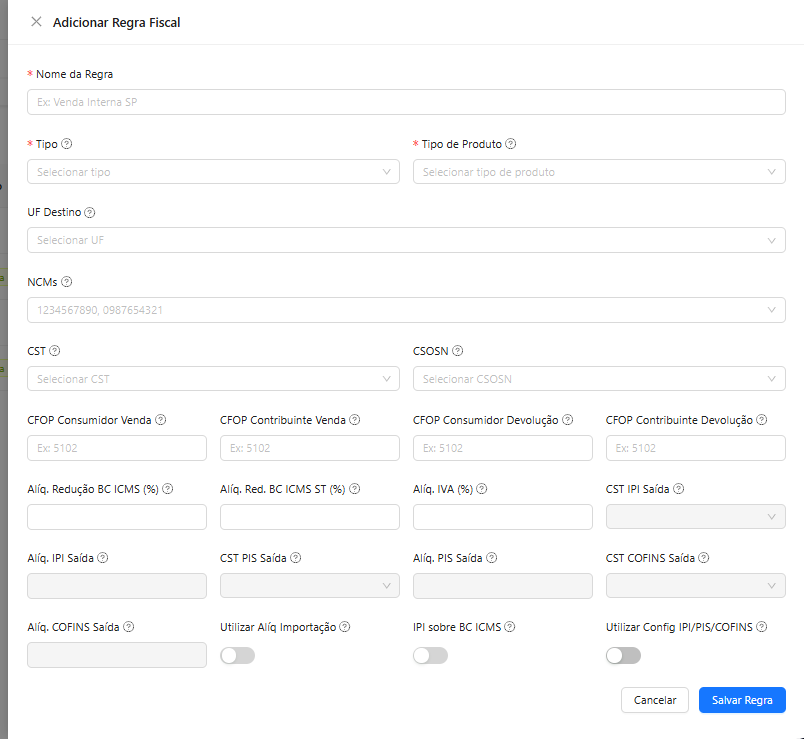Image resolution: width=804 pixels, height=739 pixels.
Task: Enable the Utilizar Alíq Importação switch
Action: [237, 656]
